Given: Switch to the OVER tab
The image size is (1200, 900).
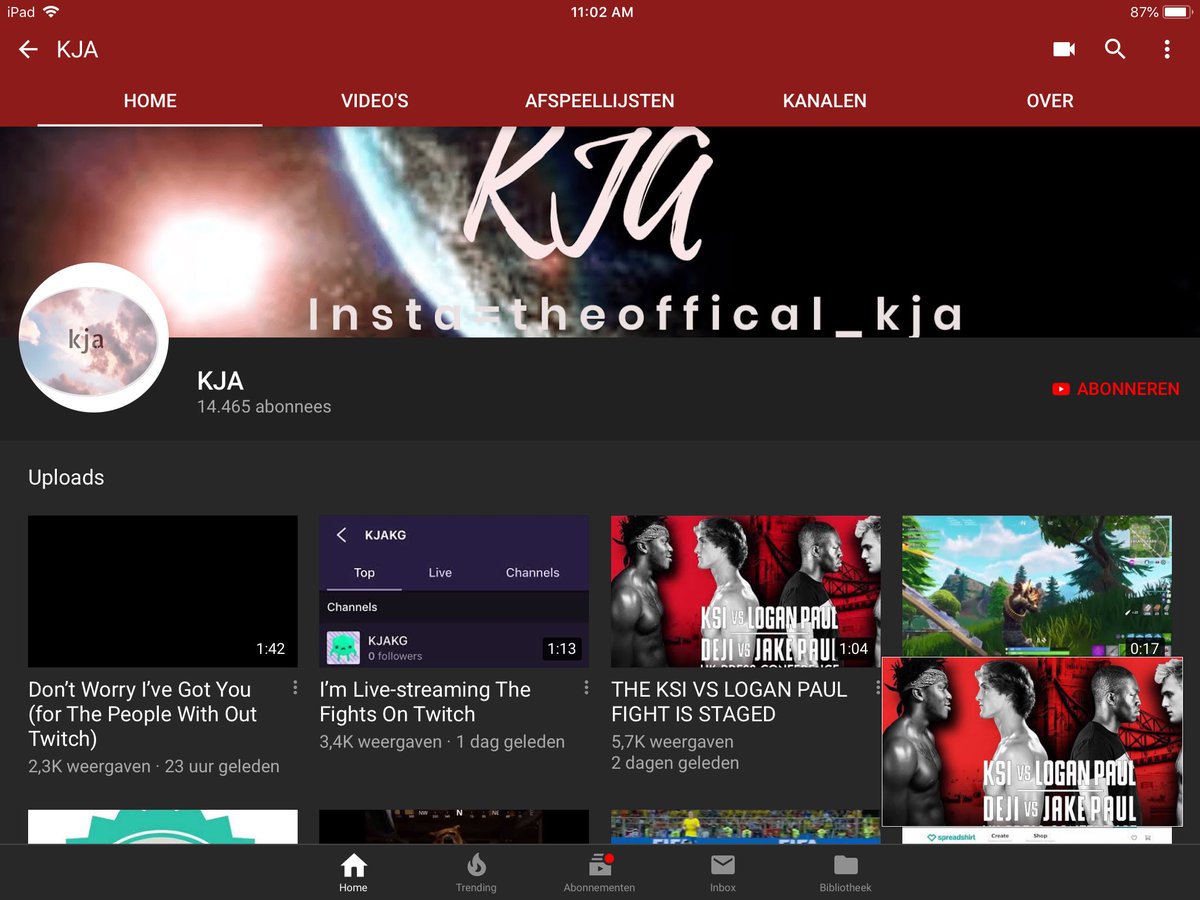Looking at the screenshot, I should click(1050, 101).
